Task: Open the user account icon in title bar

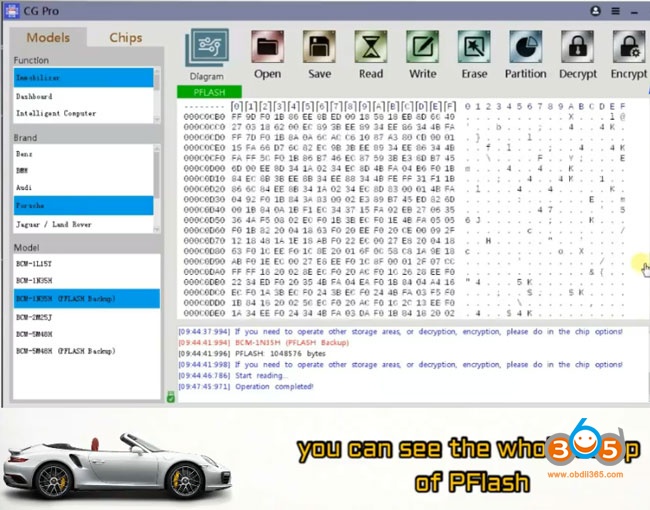Action: coord(597,11)
